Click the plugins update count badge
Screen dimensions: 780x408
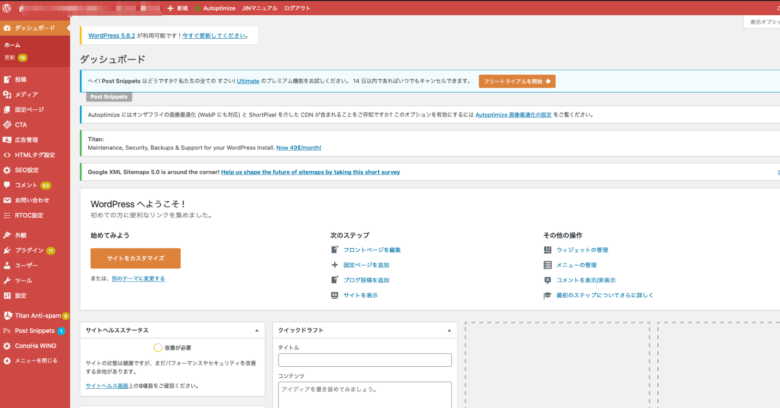pyautogui.click(x=51, y=251)
